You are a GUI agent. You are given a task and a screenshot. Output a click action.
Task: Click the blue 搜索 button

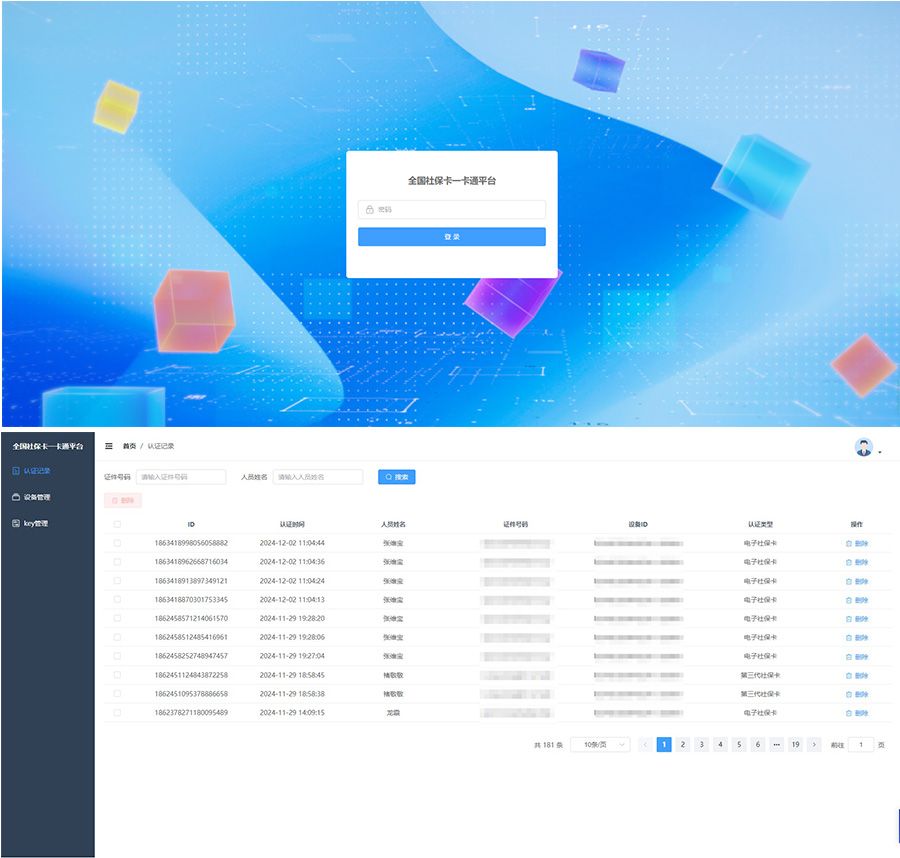396,477
